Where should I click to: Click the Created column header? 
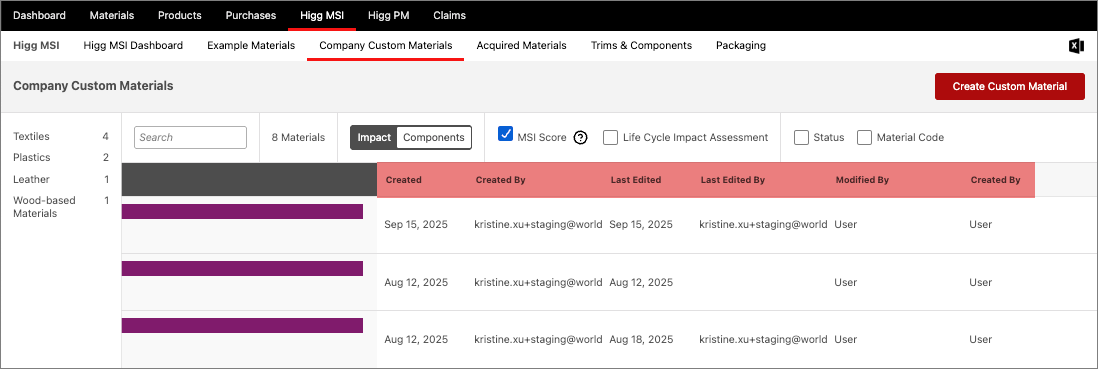coord(403,180)
